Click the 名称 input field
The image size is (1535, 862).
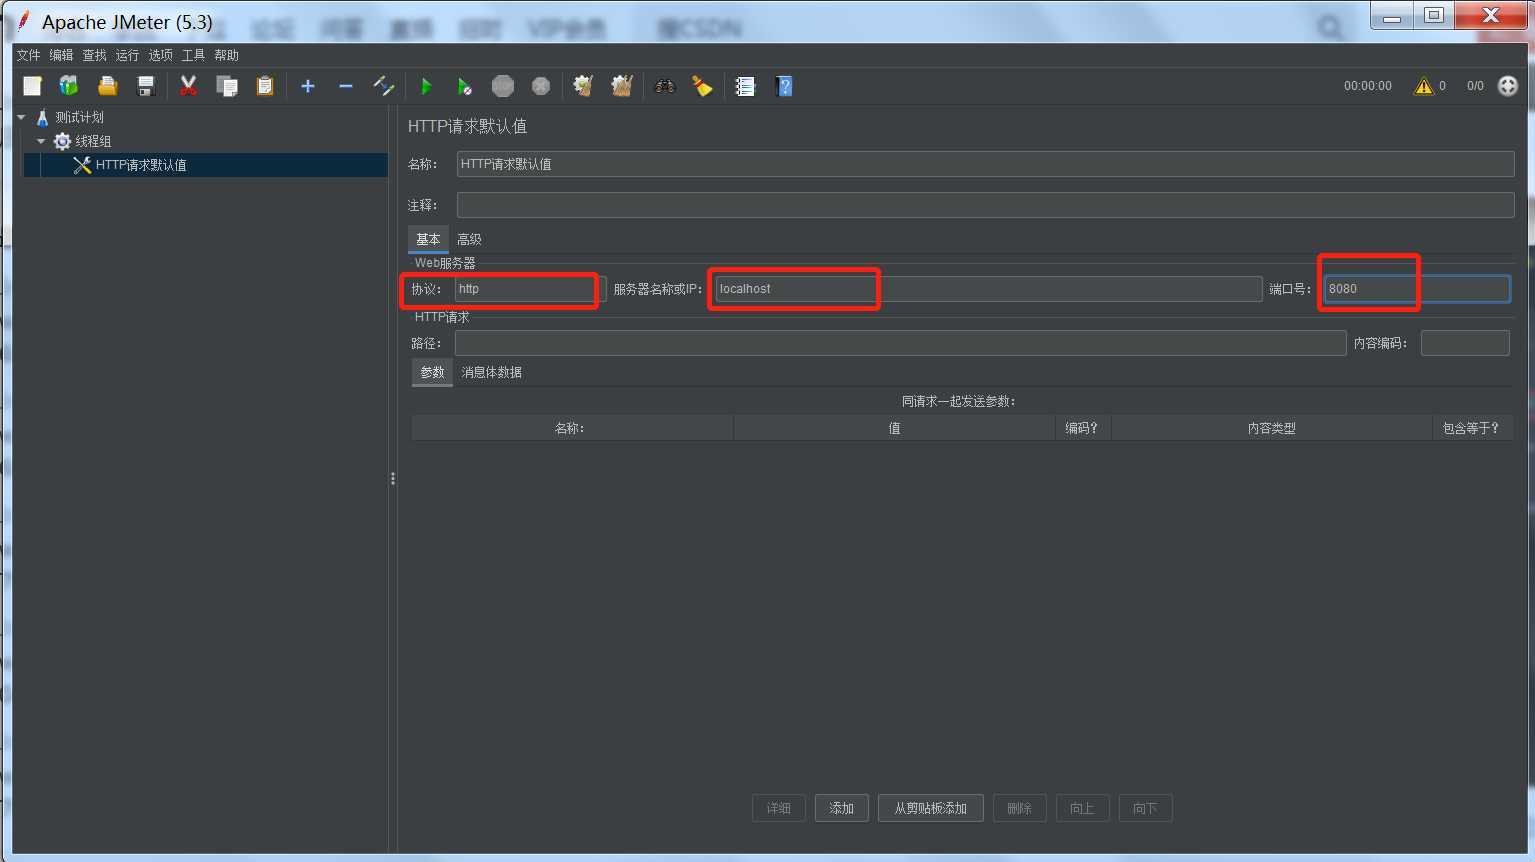(x=985, y=164)
